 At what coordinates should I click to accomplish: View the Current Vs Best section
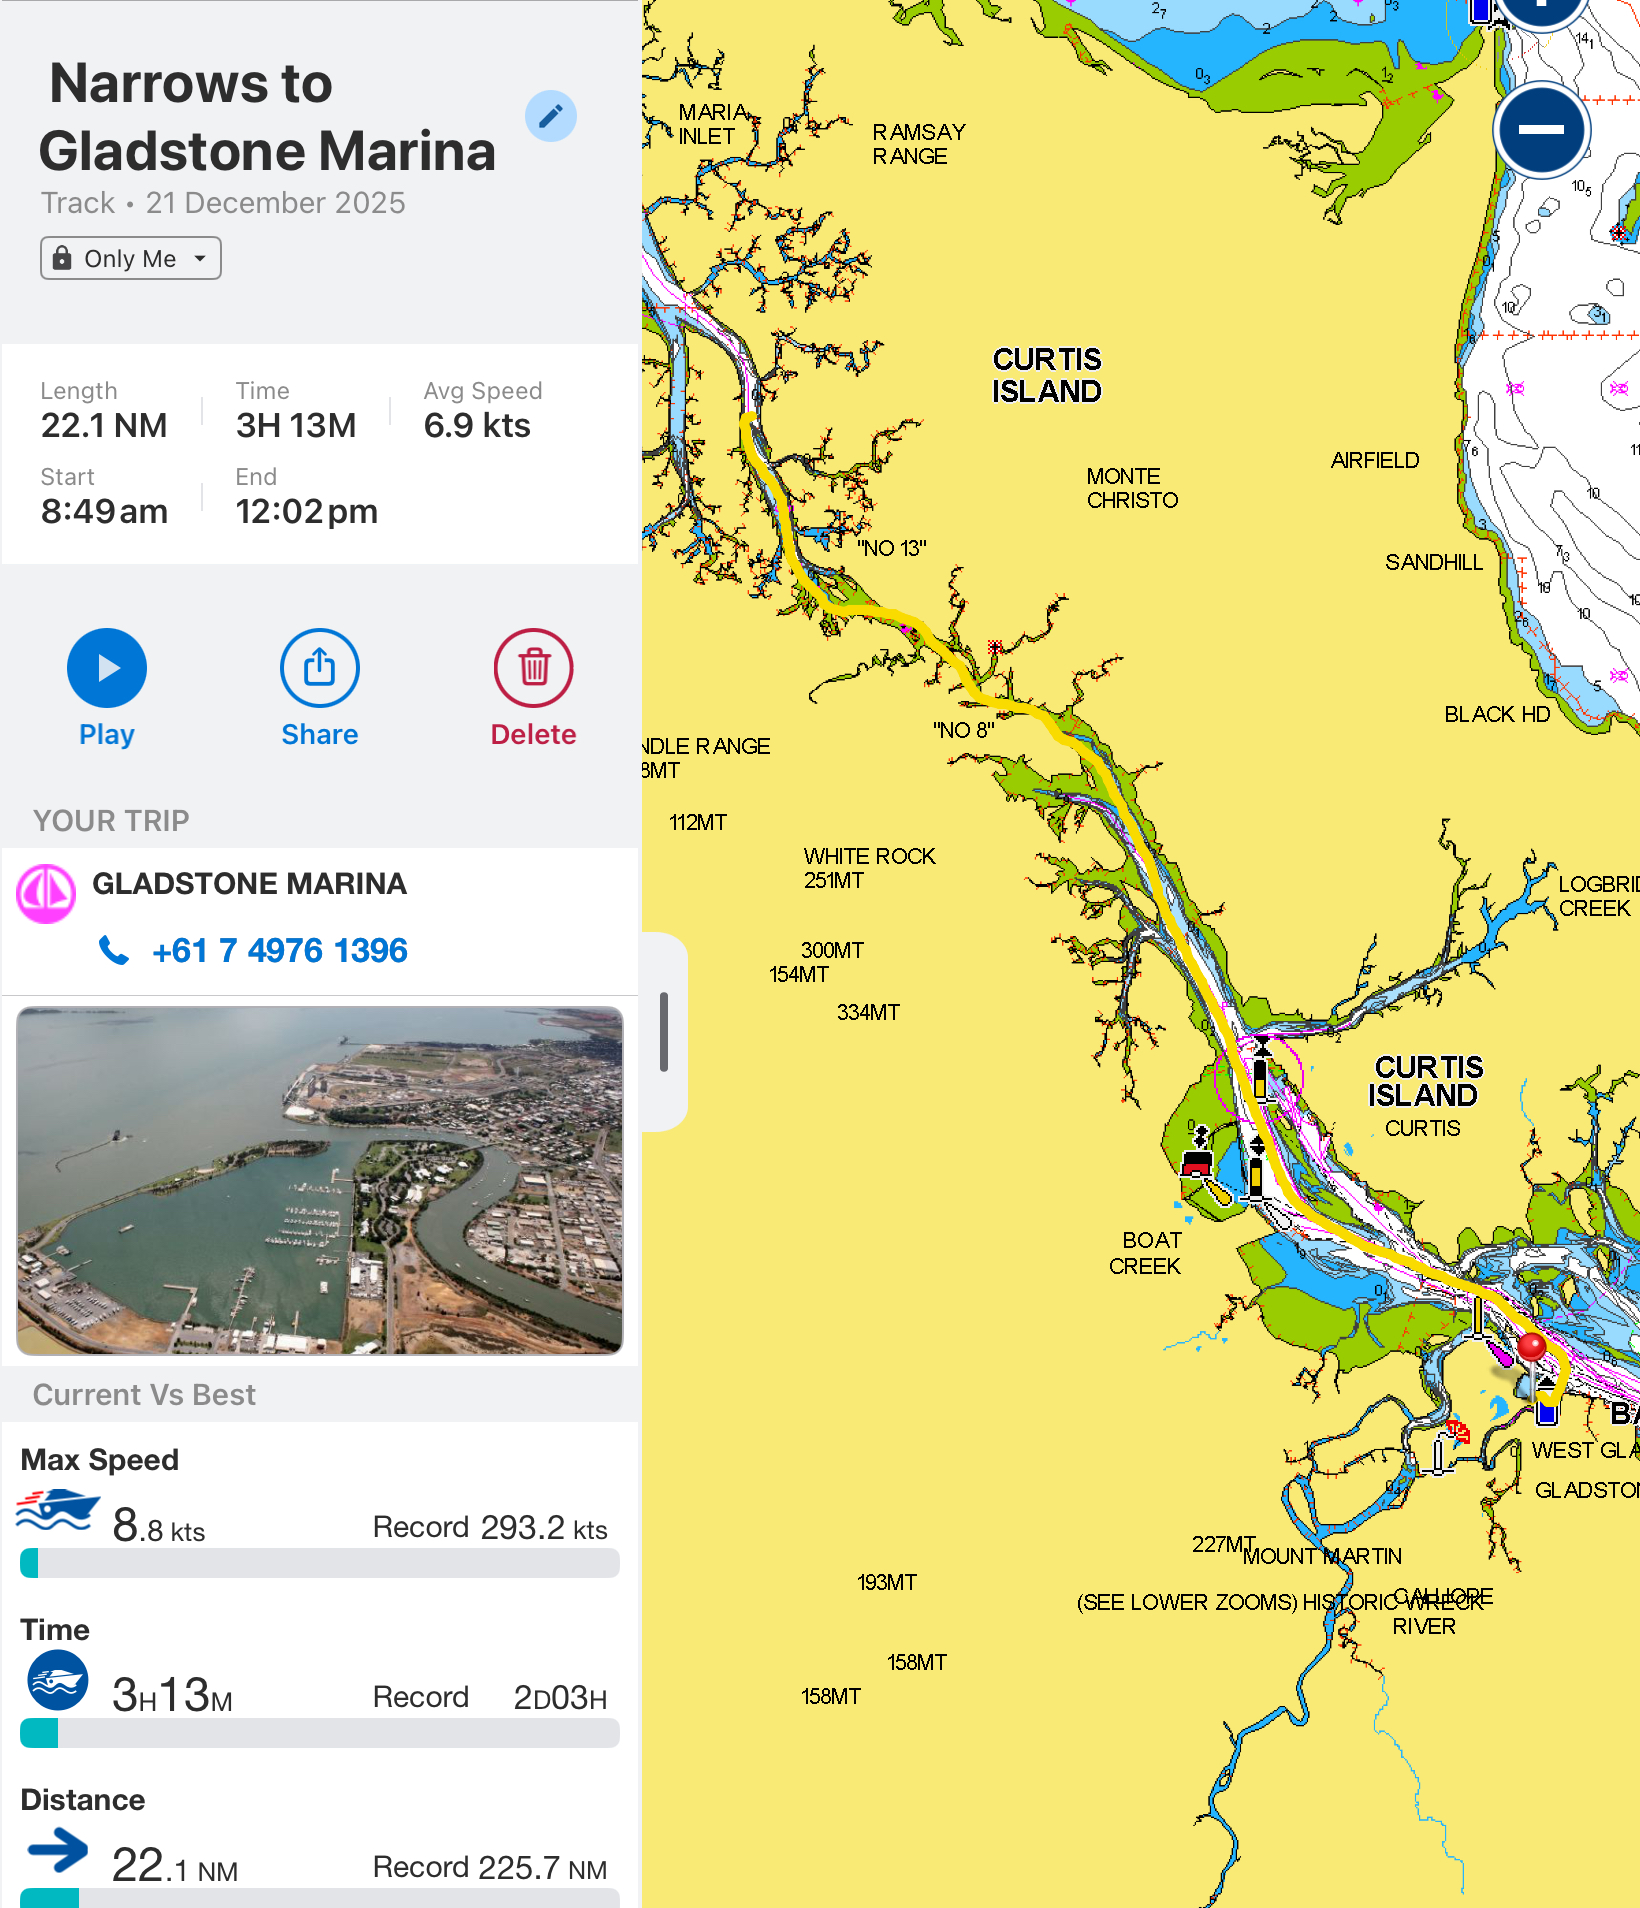click(144, 1394)
